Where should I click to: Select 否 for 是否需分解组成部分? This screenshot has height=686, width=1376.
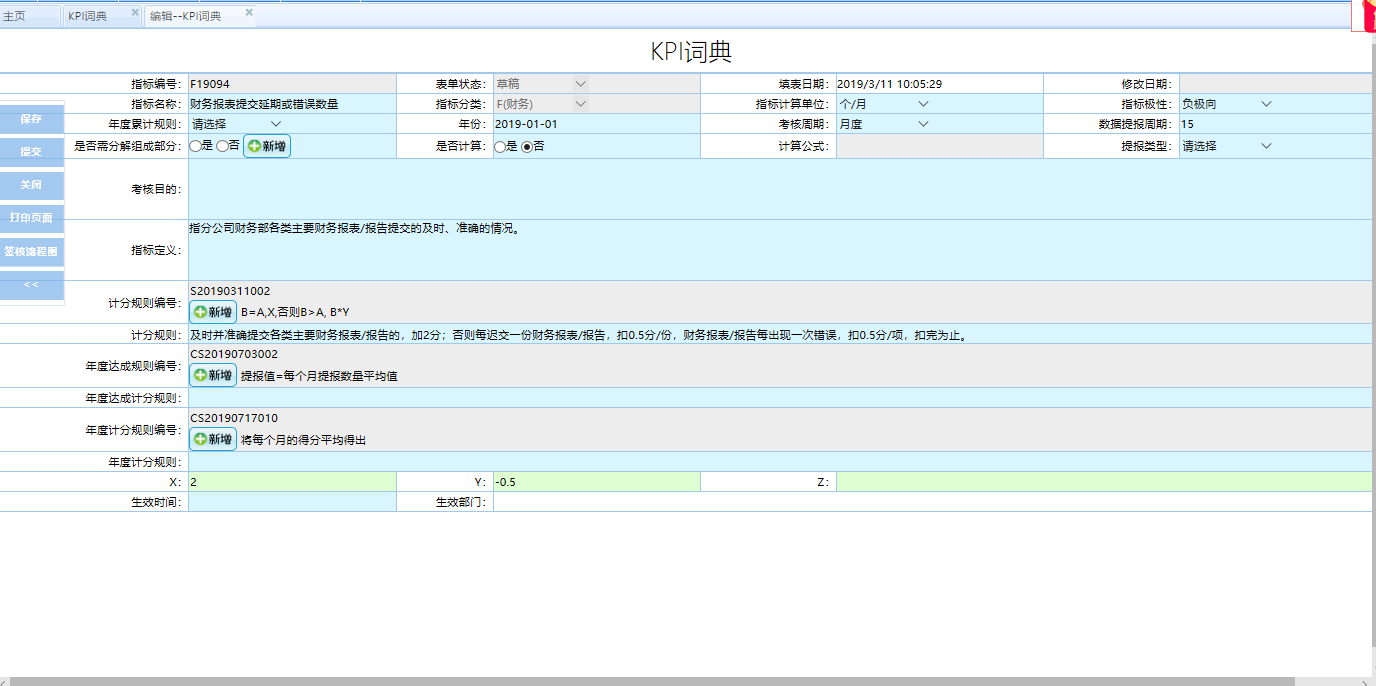tap(222, 146)
